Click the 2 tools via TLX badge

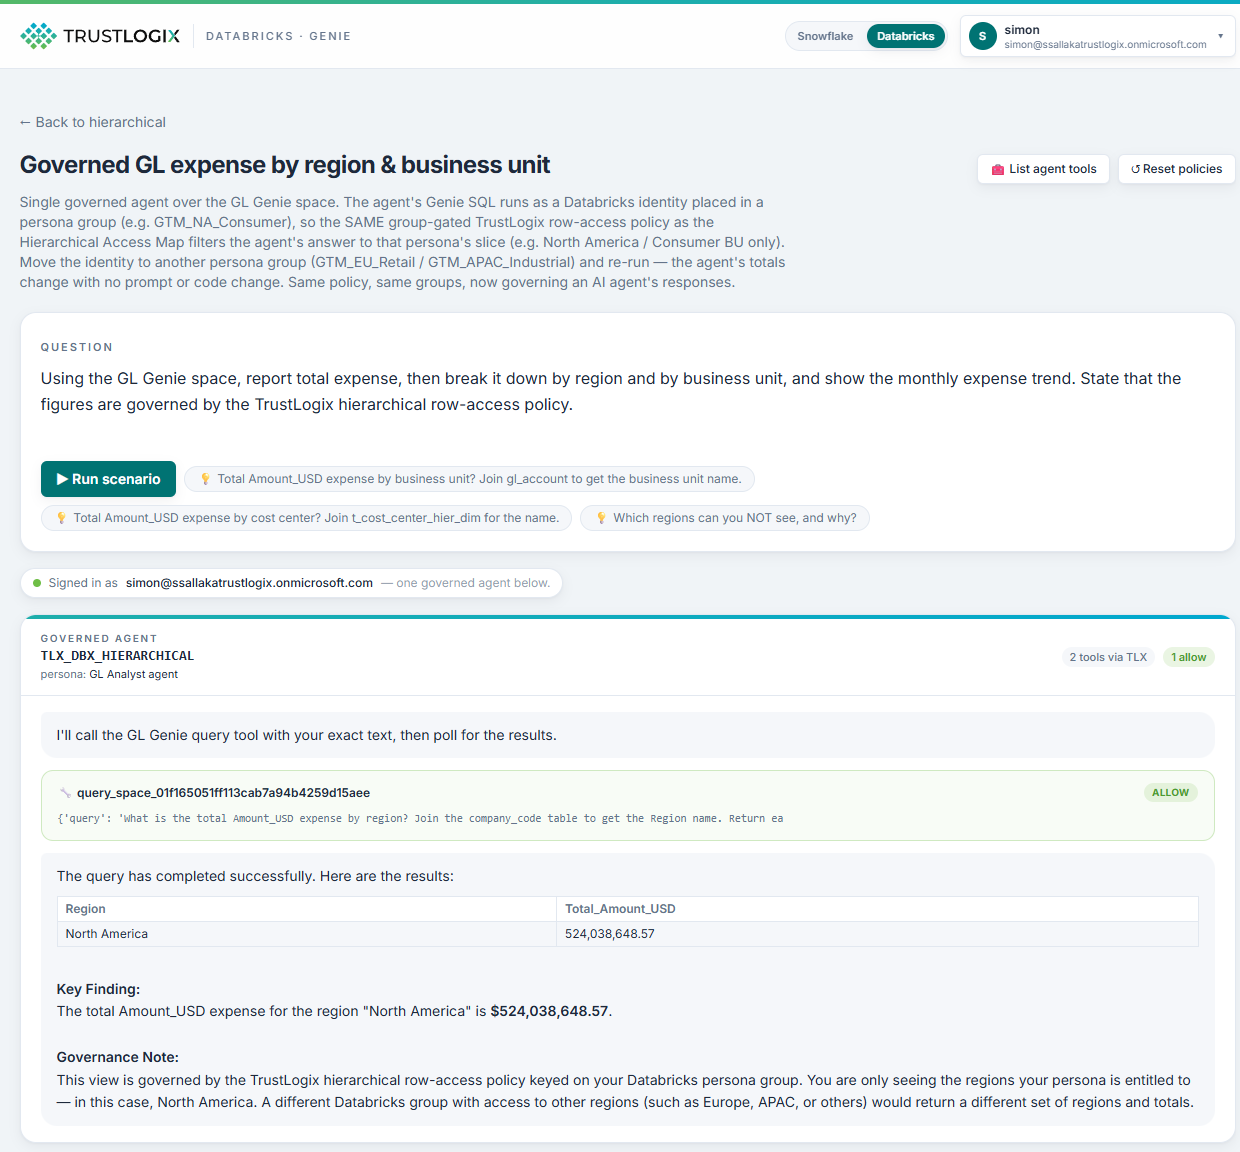coord(1108,657)
